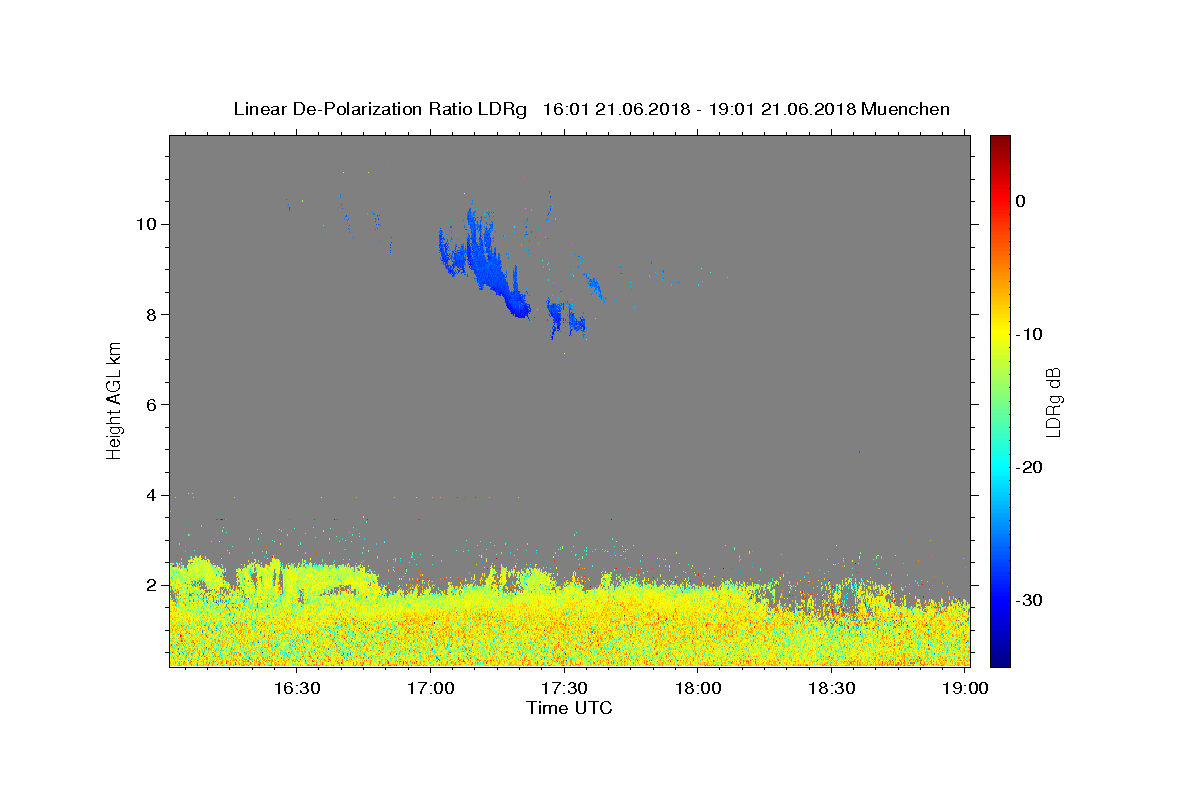Screen dimensions: 1200x800
Task: Click the height tick label 6
Action: (153, 404)
